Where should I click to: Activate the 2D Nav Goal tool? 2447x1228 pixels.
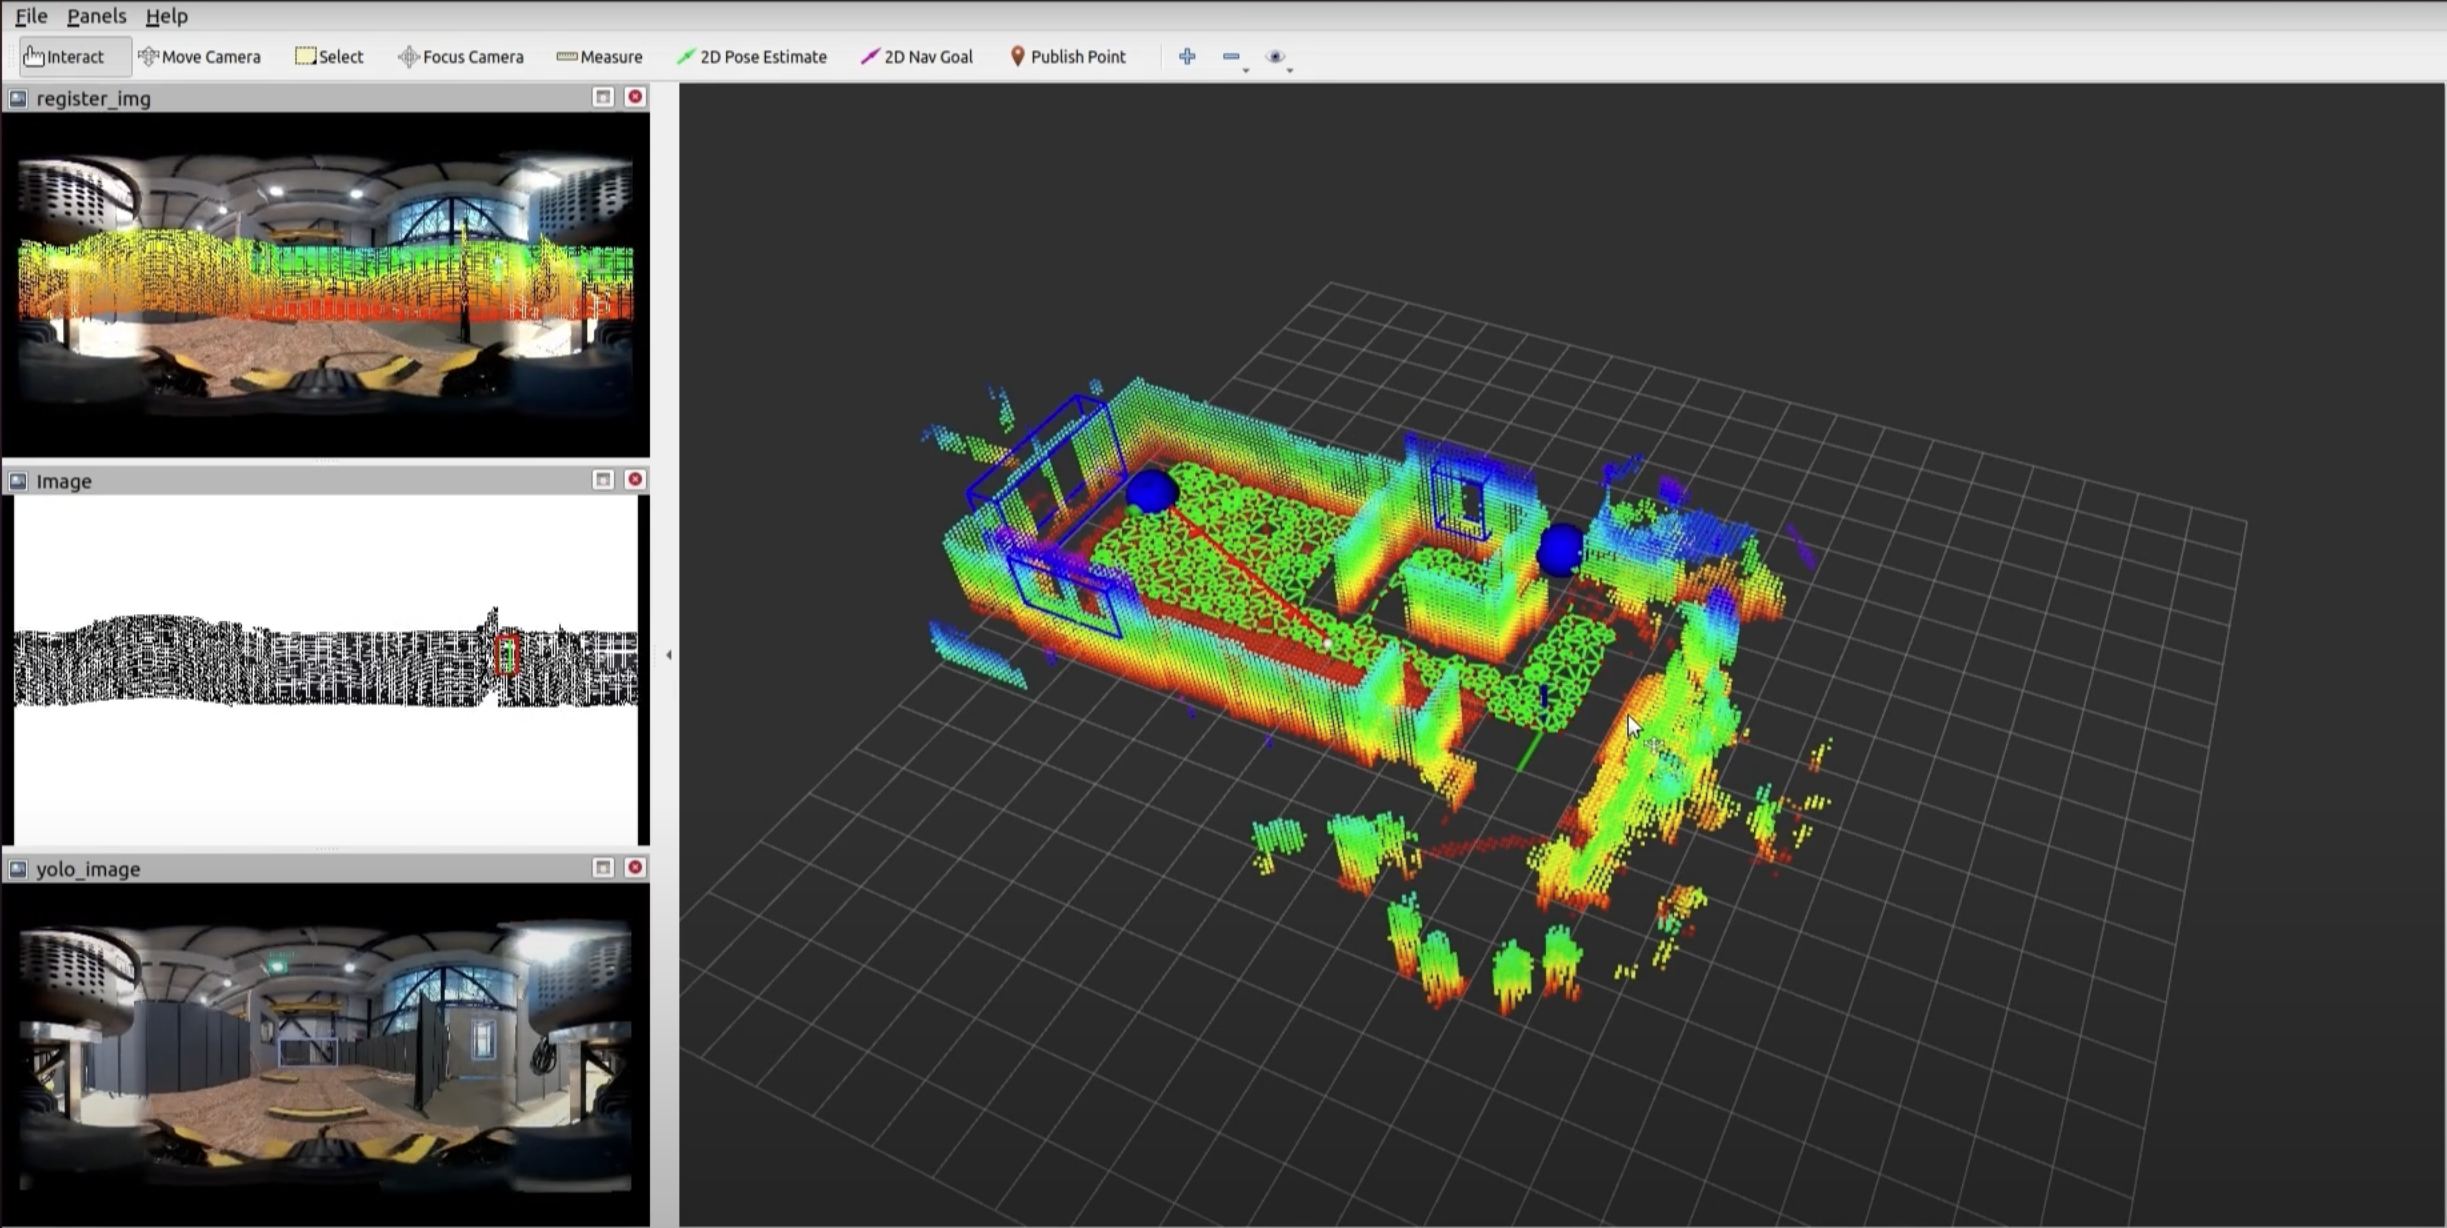(916, 57)
